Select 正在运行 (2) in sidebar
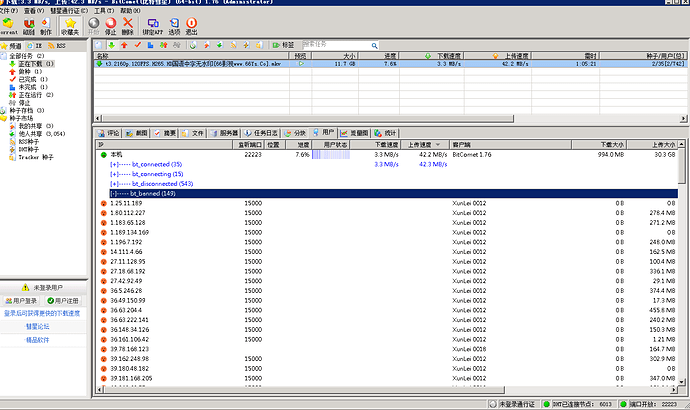 [x=31, y=95]
